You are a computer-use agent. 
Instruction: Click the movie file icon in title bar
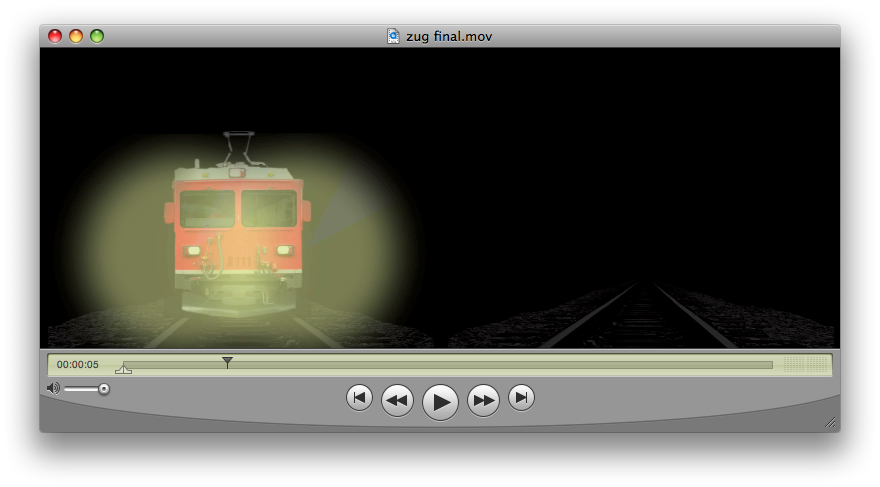pos(394,36)
